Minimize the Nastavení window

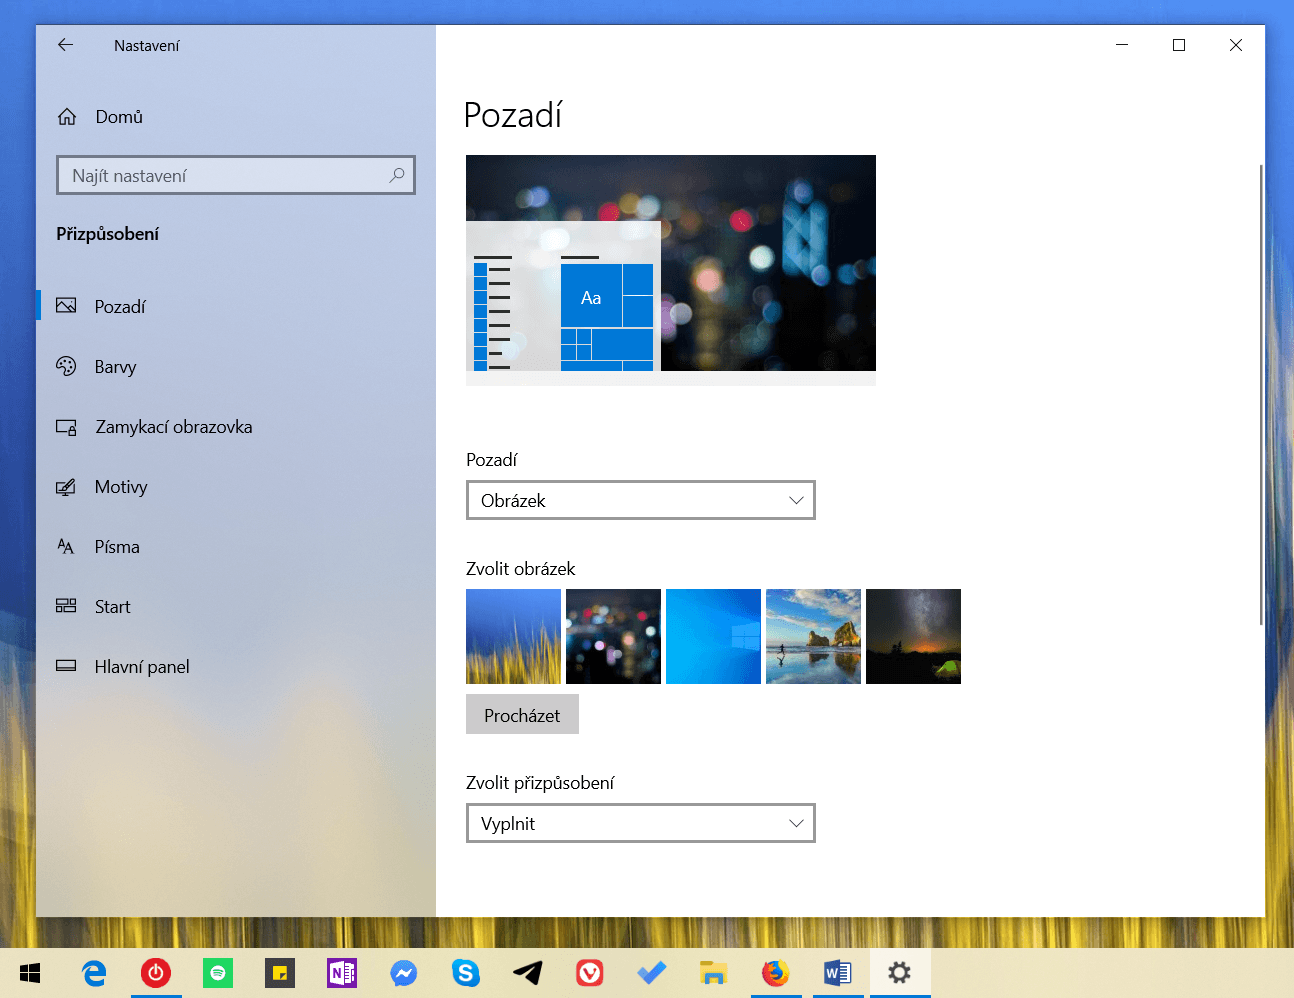1122,45
